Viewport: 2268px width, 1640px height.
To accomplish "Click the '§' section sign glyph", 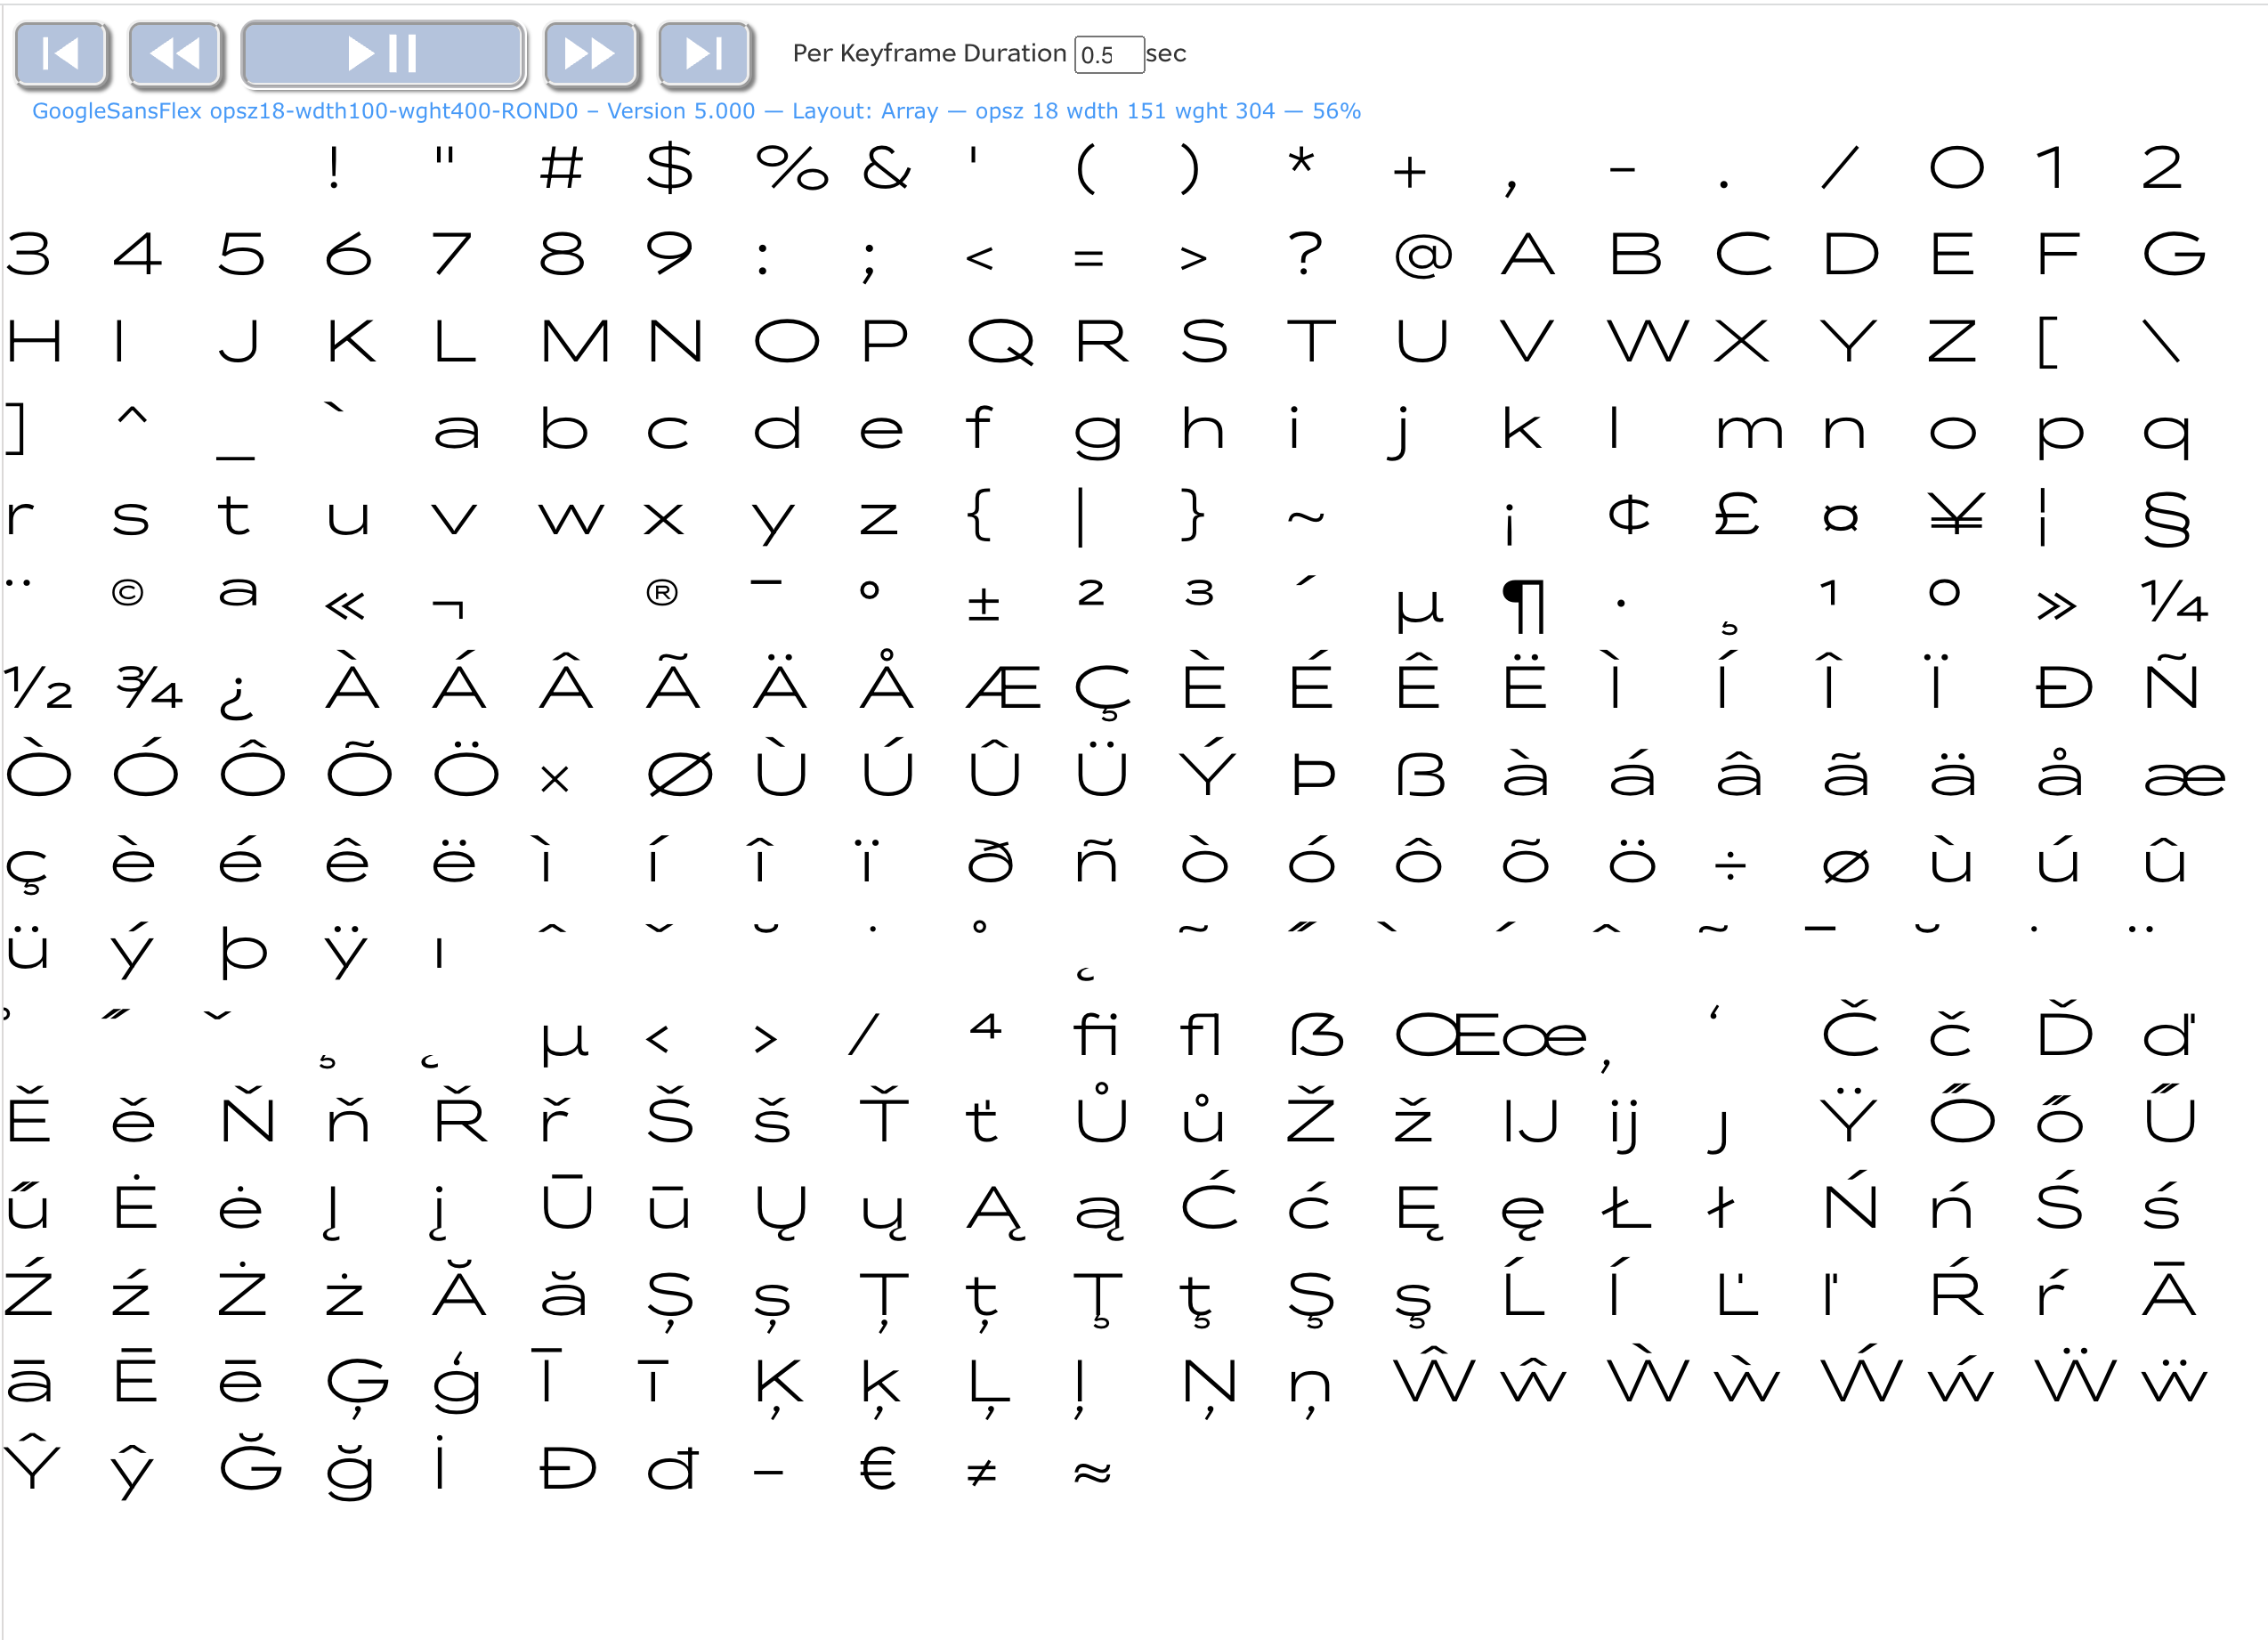I will tap(2167, 519).
